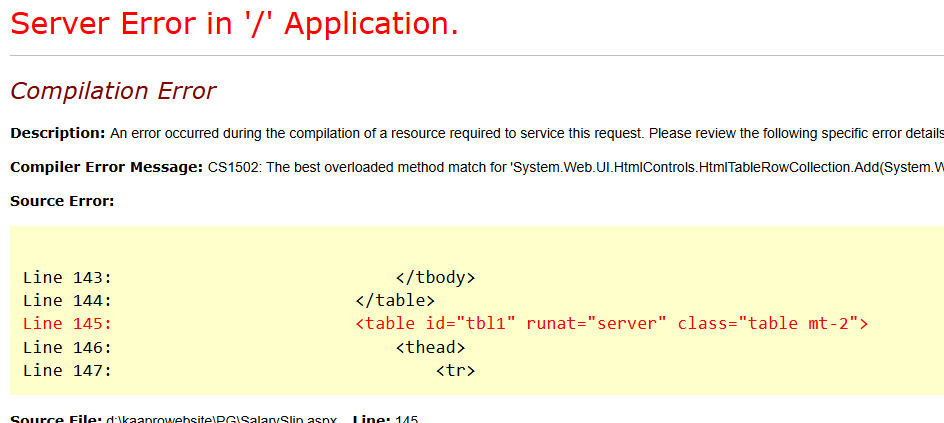Click the italic 'Compilation Error' heading
The width and height of the screenshot is (944, 423).
click(x=113, y=91)
